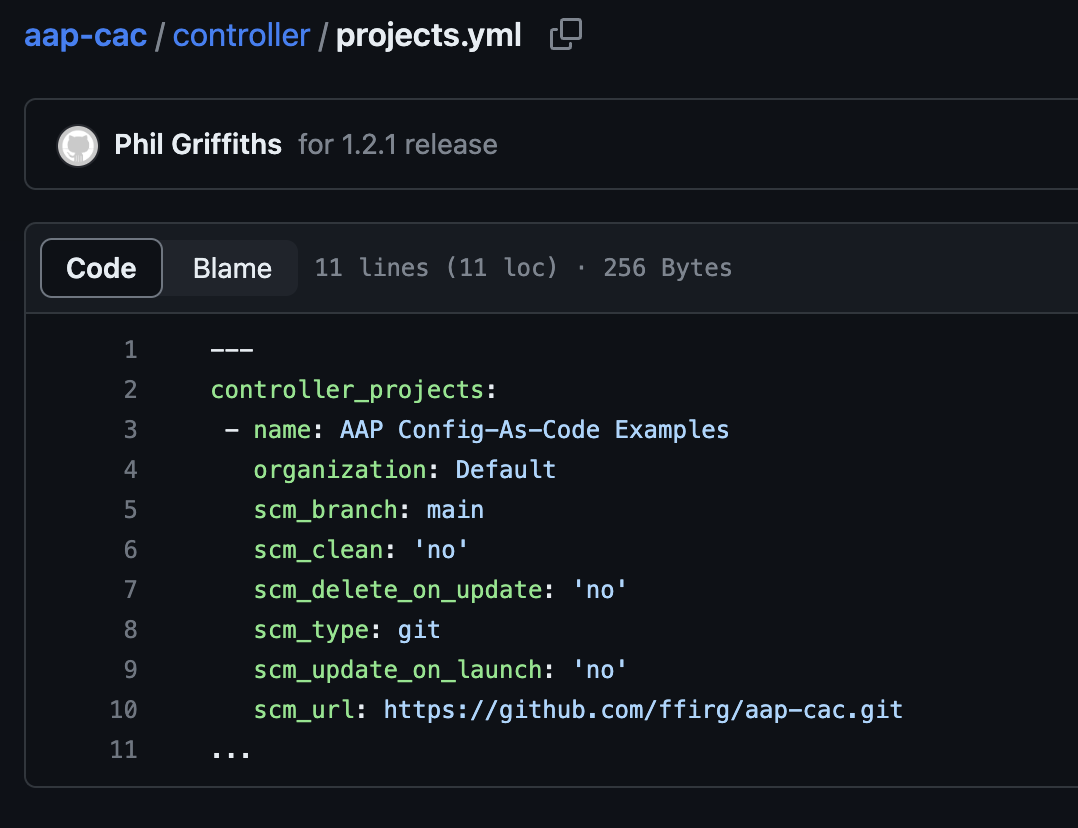Select line number 6
Screen dimensions: 1078x828
131,549
